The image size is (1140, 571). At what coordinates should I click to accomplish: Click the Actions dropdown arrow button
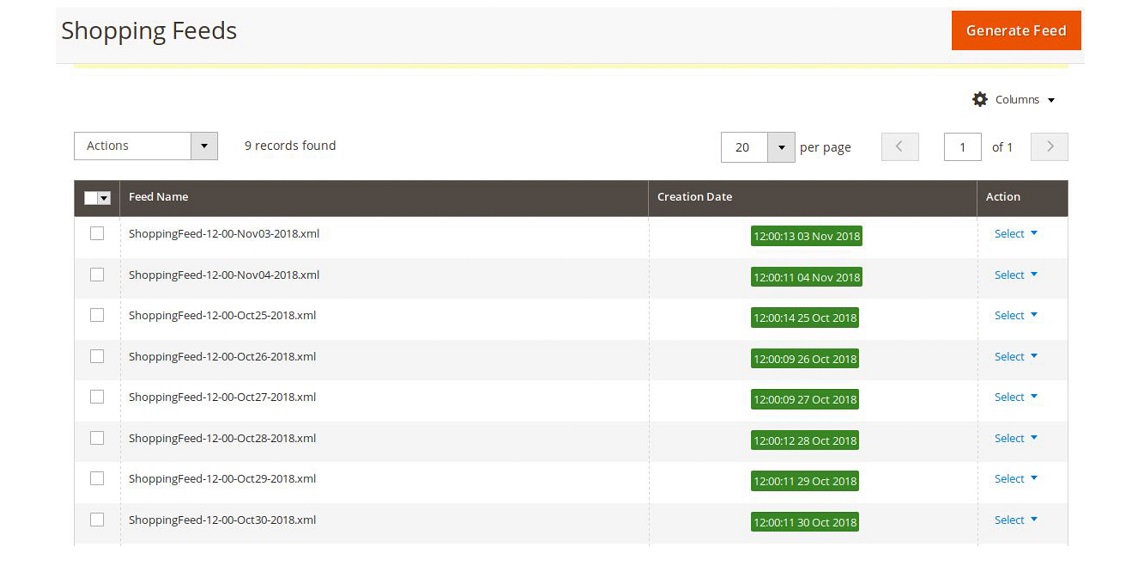[x=204, y=146]
